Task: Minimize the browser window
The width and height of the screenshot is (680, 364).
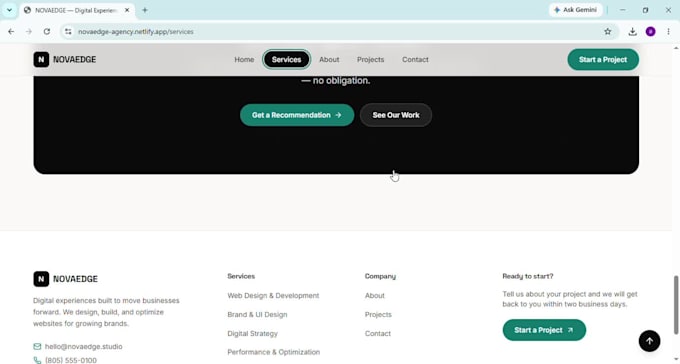Action: coord(623,10)
